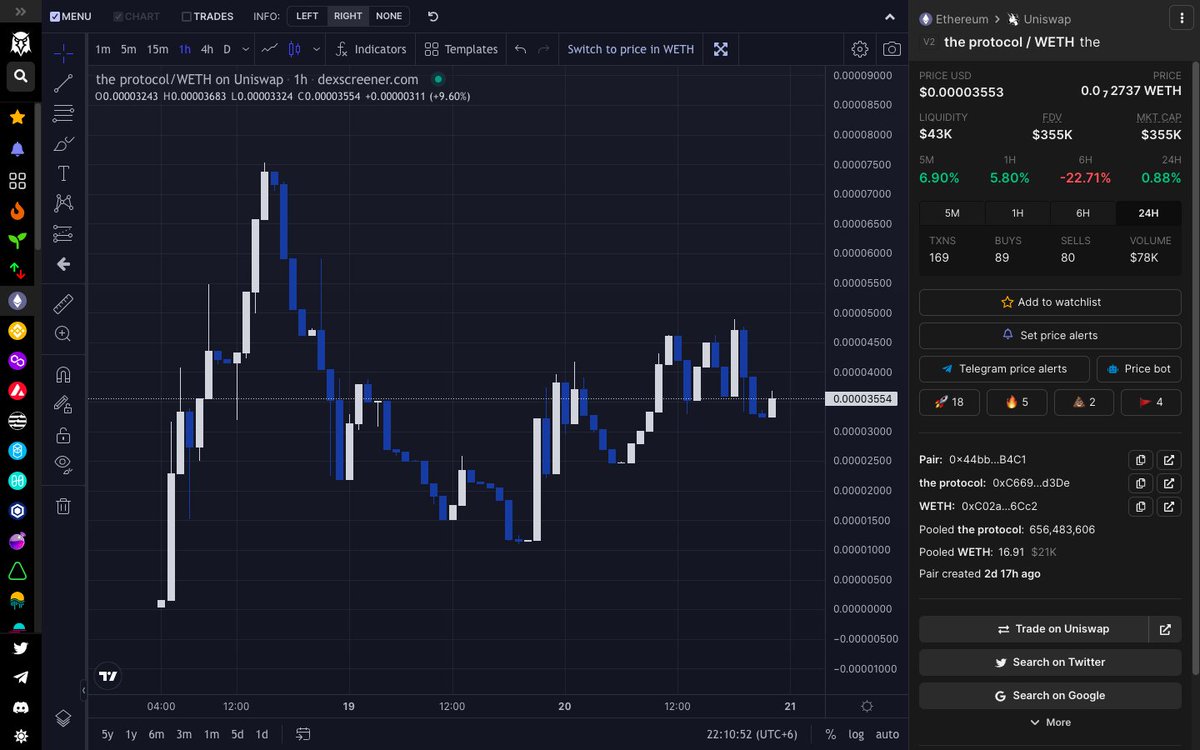Switch stats to the 24H tab
This screenshot has width=1200, height=750.
(x=1148, y=213)
